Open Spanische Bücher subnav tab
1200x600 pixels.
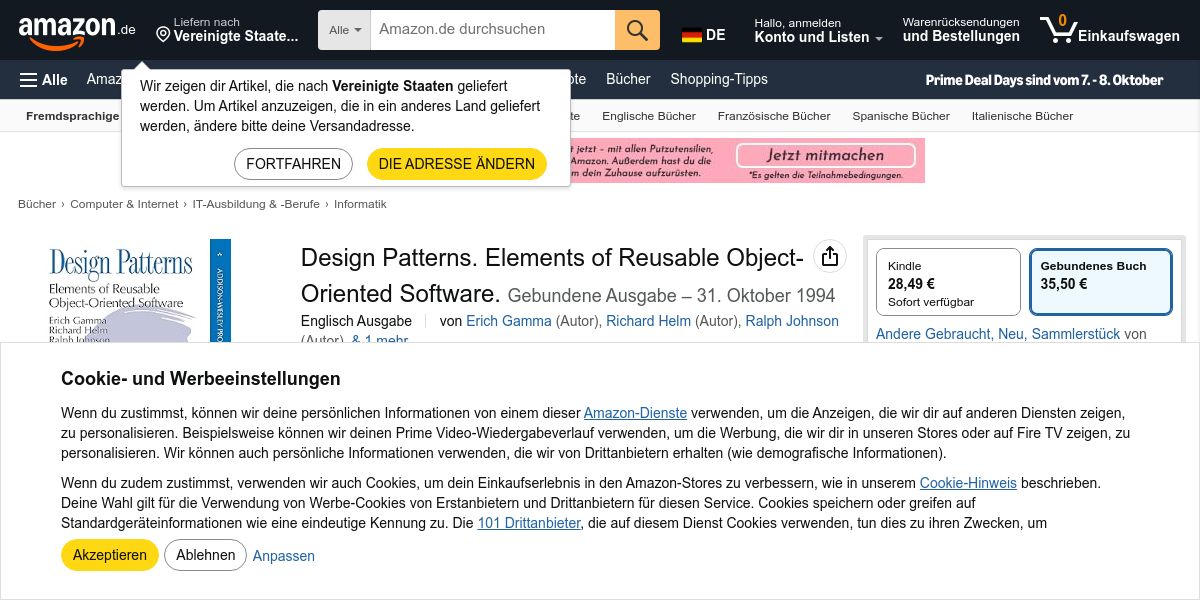[x=901, y=116]
